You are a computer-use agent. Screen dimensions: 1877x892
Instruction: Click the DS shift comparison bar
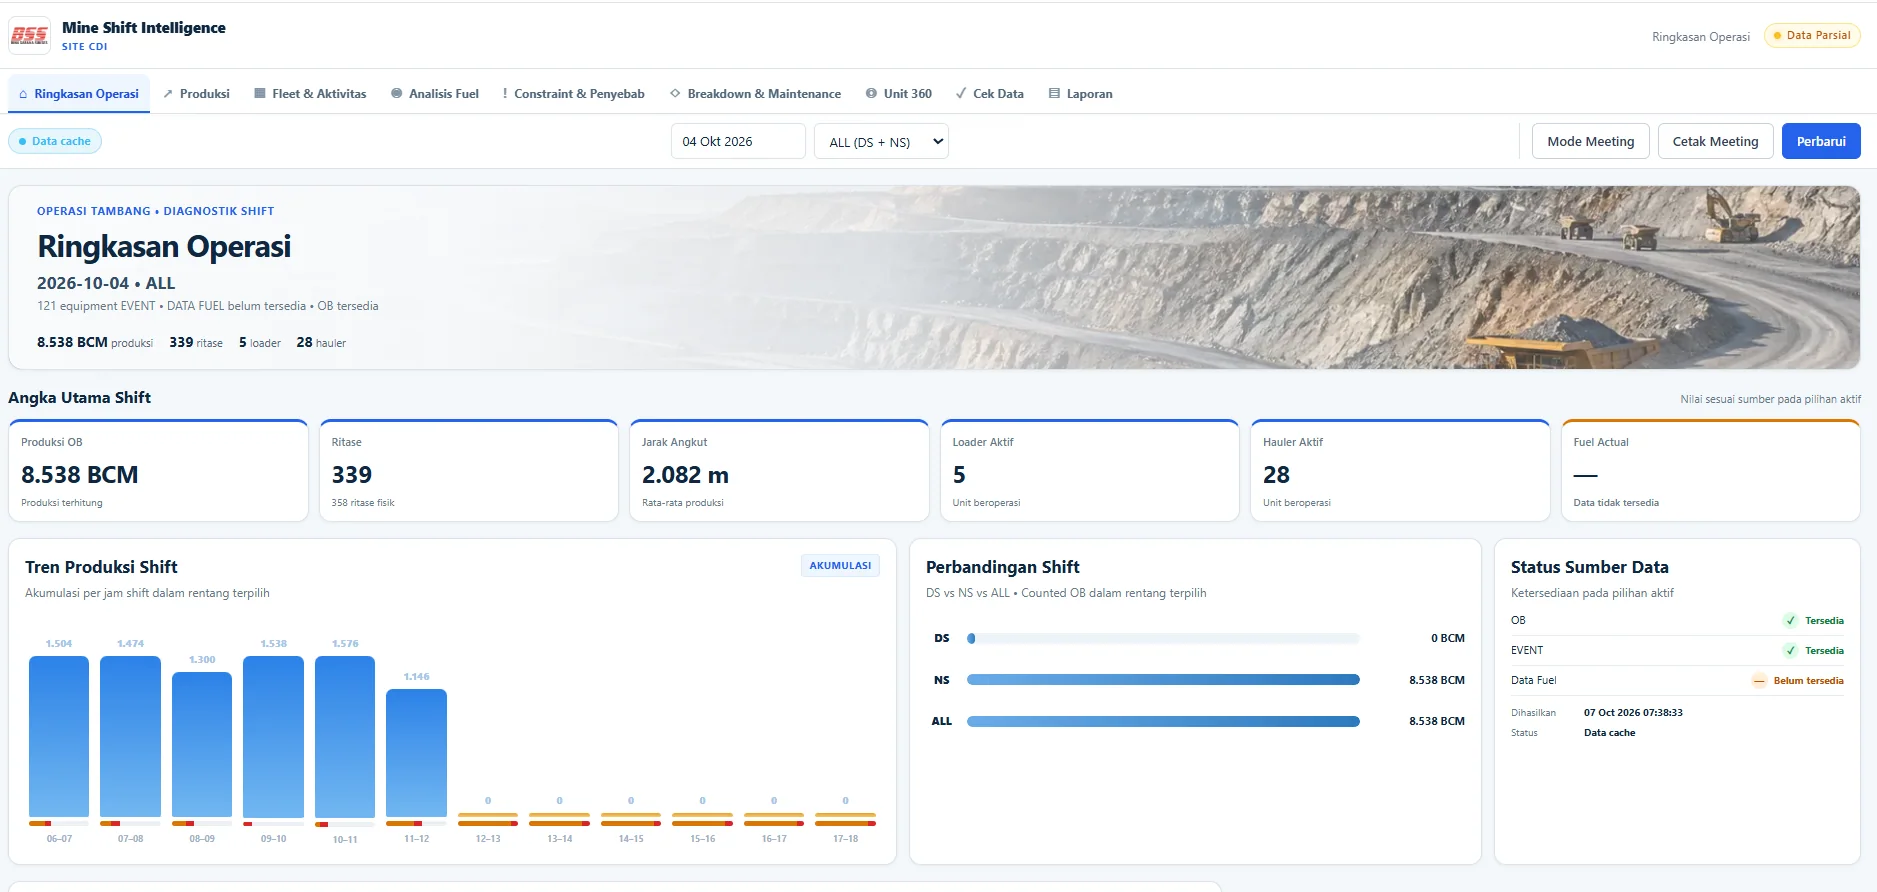point(1163,638)
